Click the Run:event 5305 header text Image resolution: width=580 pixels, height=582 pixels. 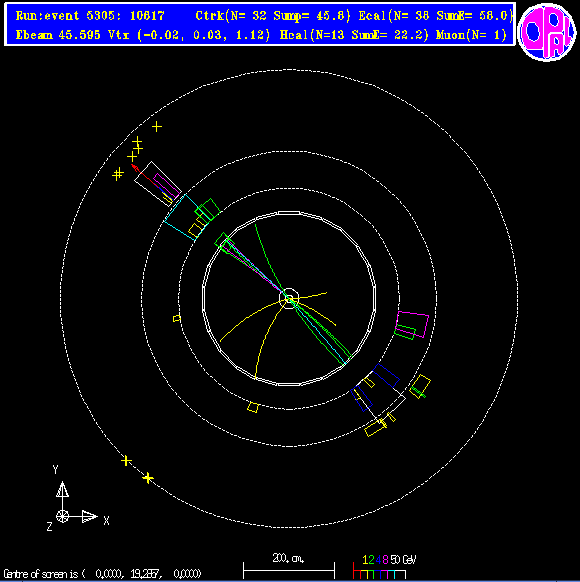(90, 16)
